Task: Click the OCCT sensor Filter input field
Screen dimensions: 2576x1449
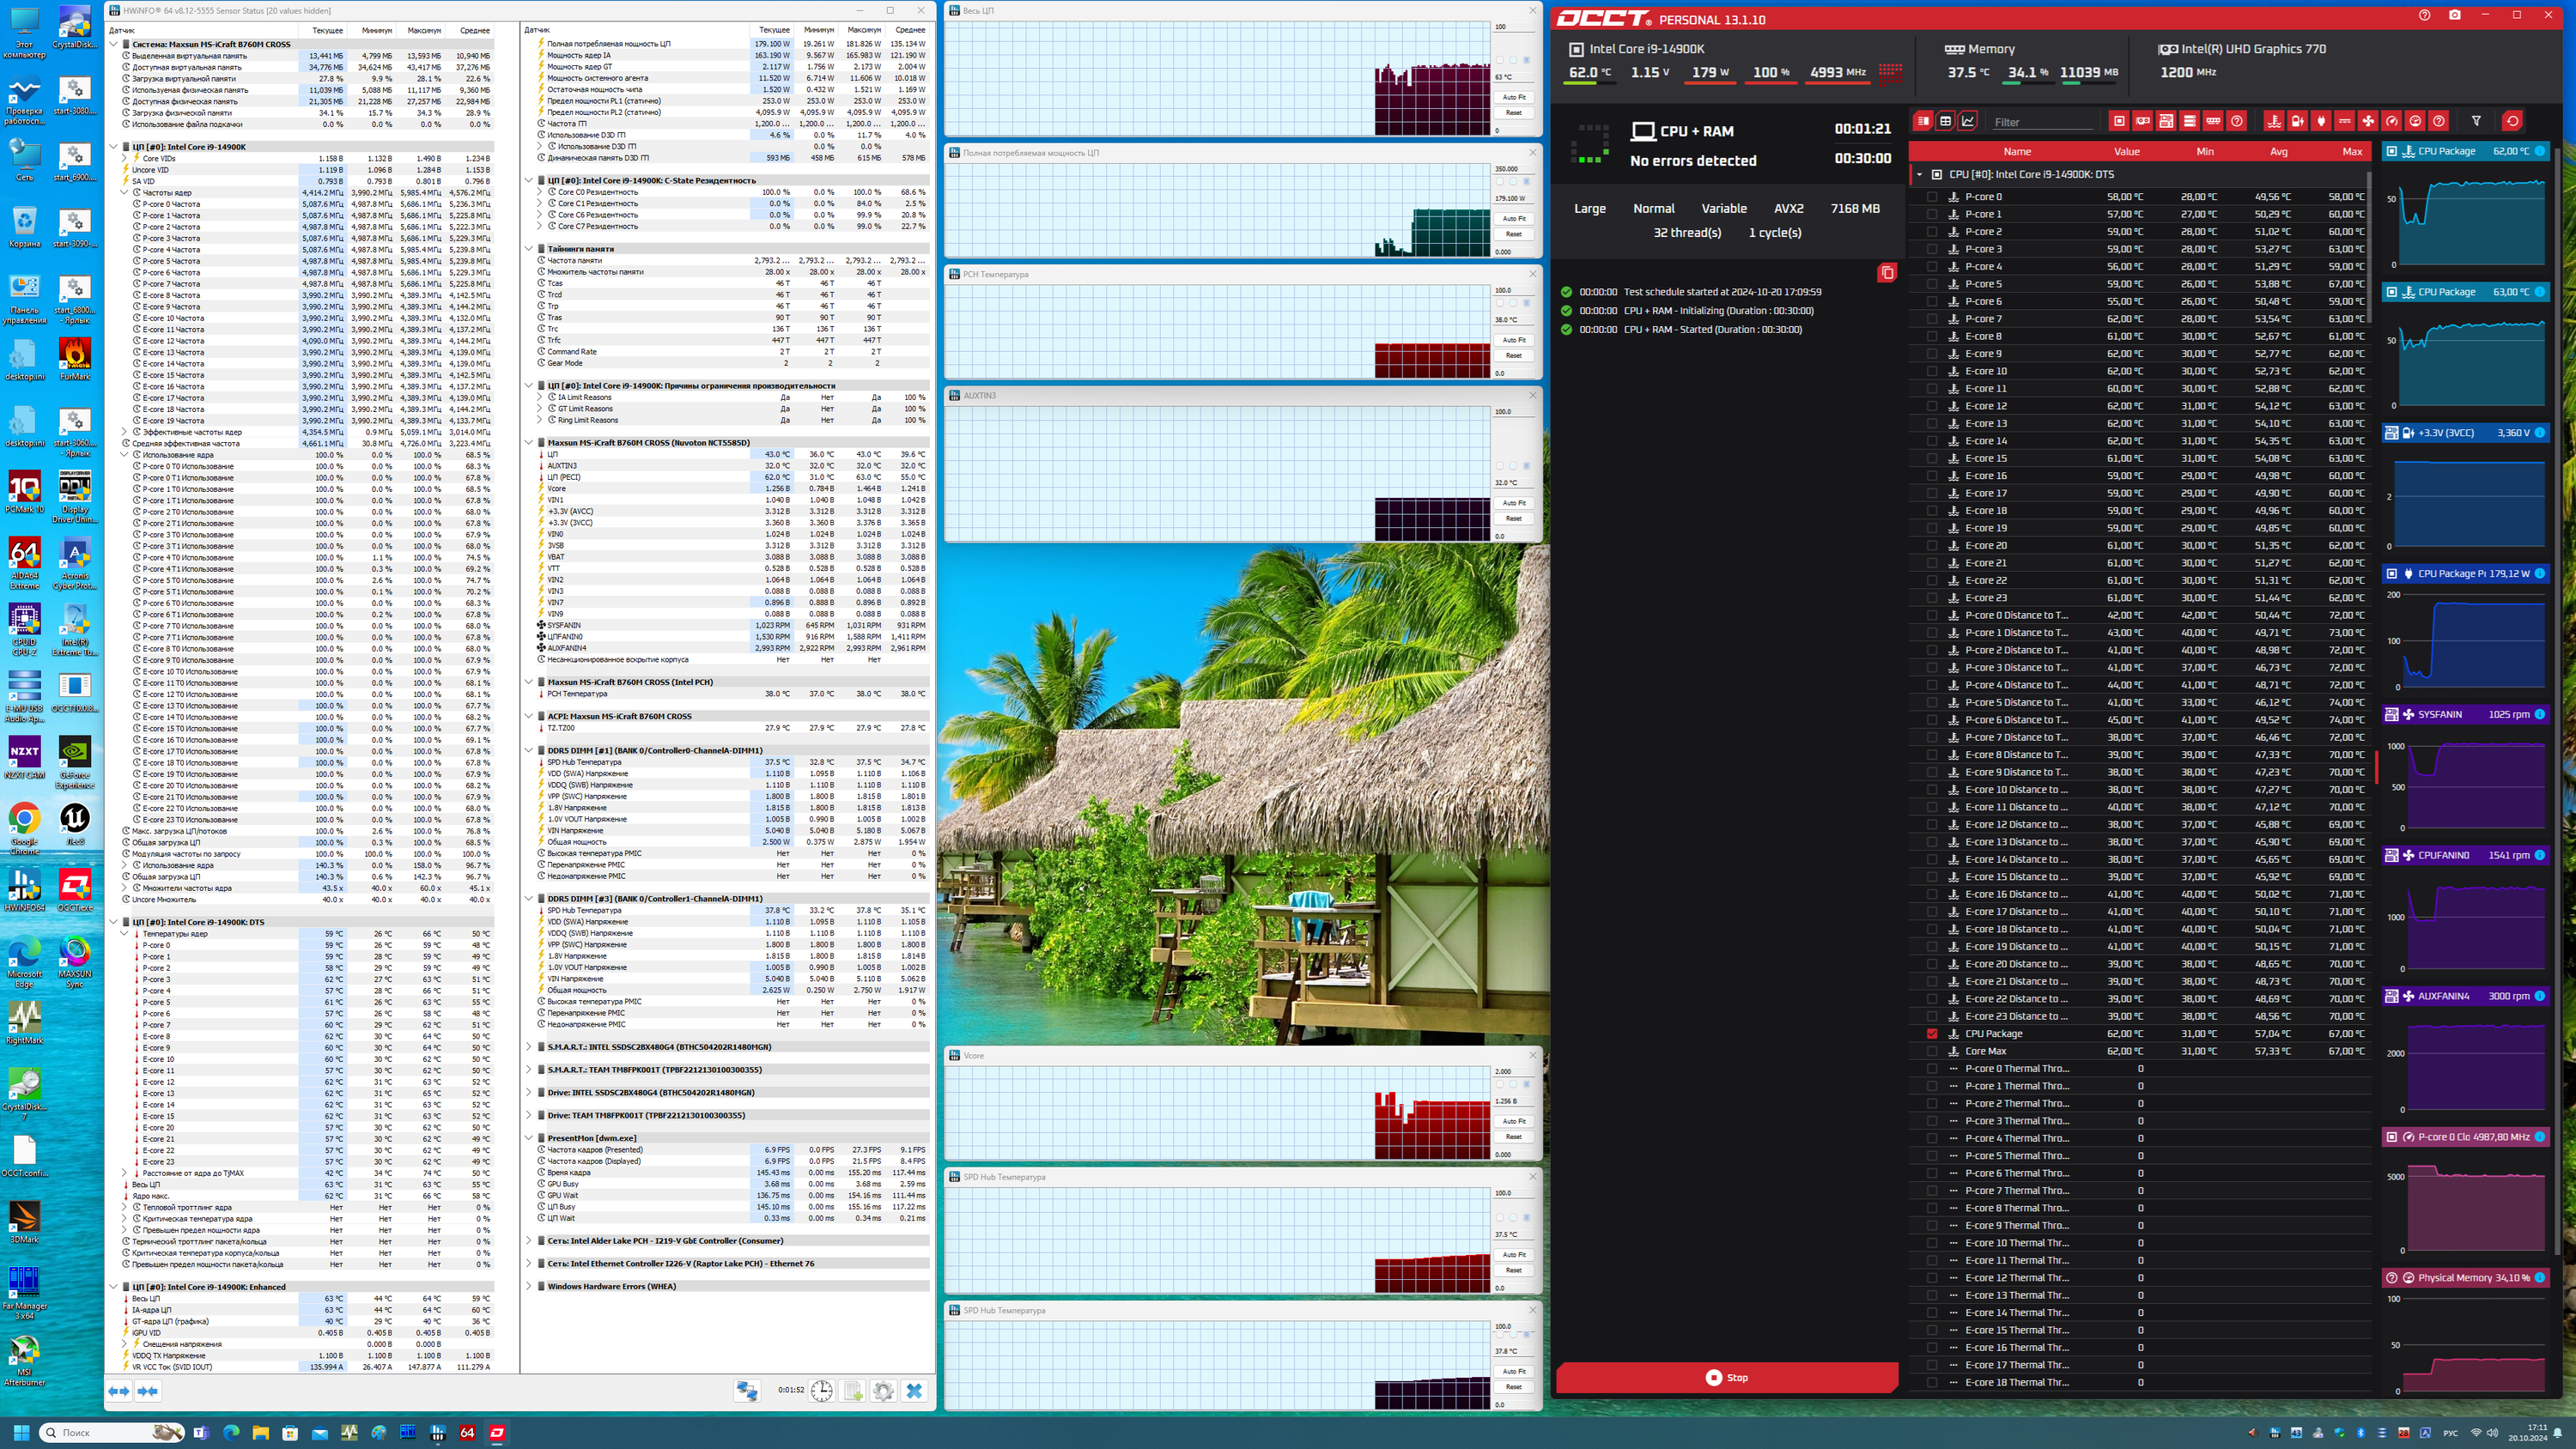Action: pos(2042,122)
